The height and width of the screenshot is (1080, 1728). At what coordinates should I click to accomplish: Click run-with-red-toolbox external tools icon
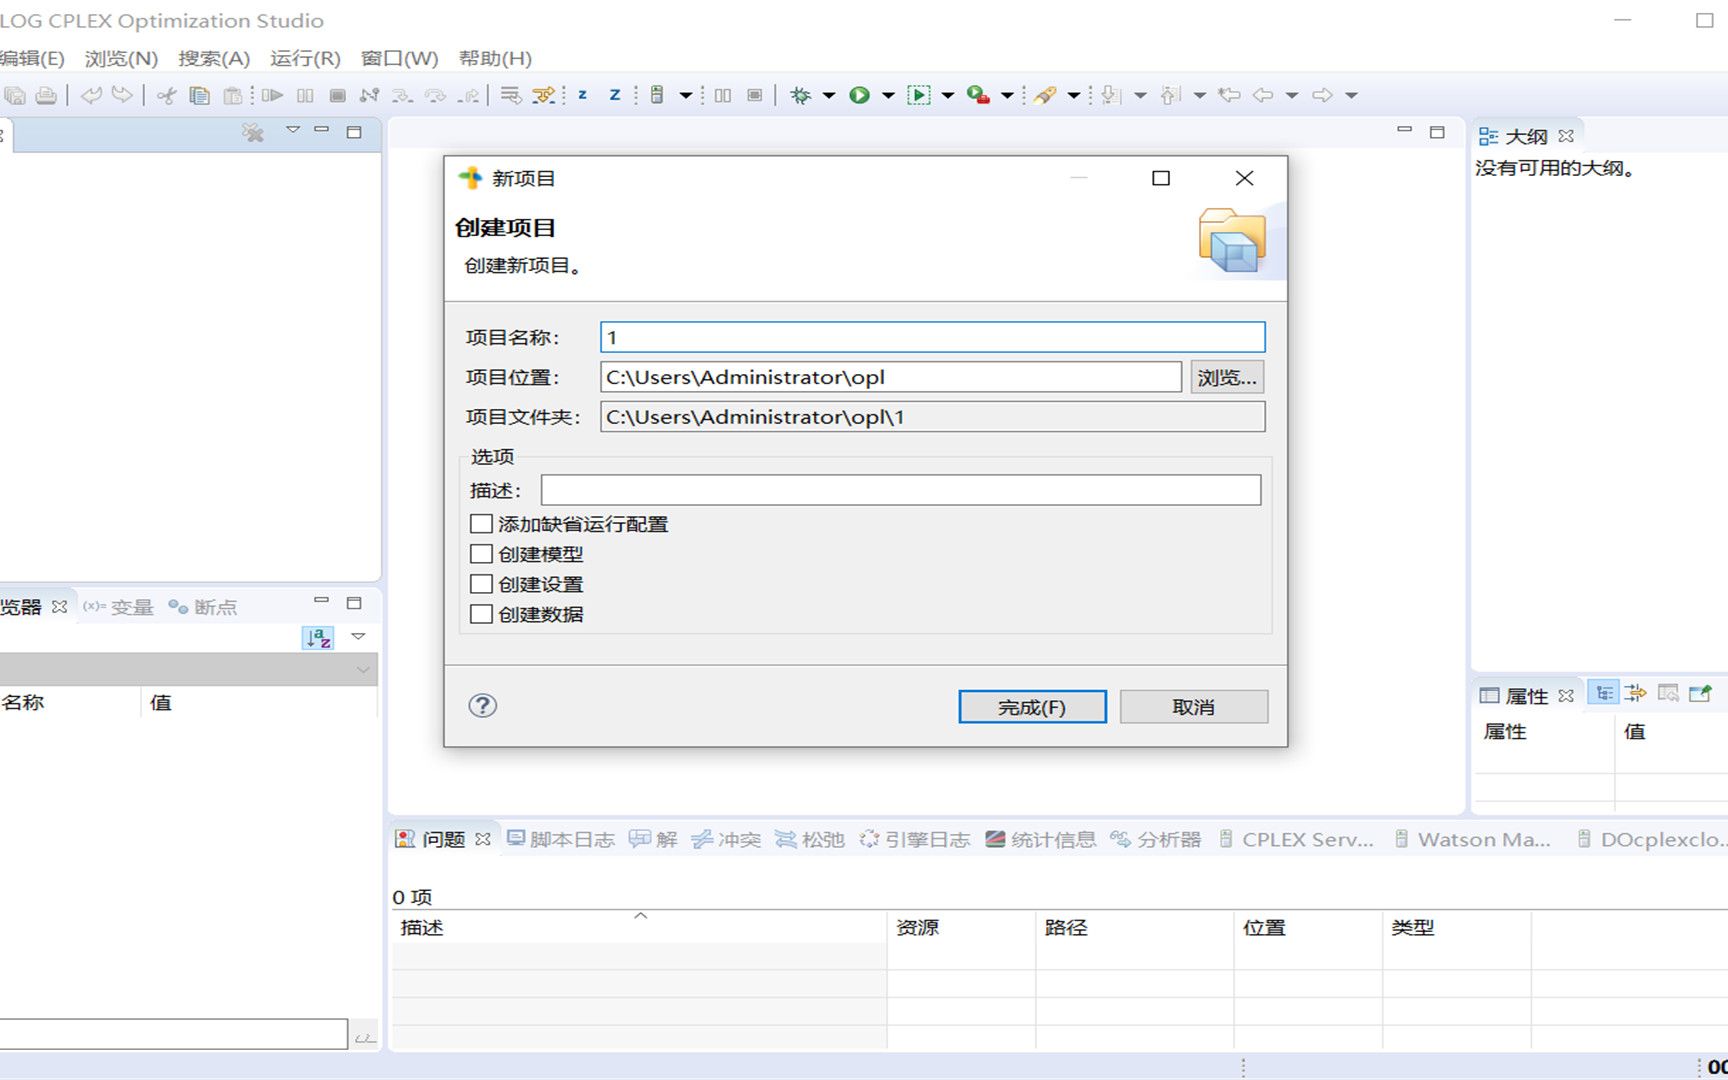pyautogui.click(x=978, y=95)
